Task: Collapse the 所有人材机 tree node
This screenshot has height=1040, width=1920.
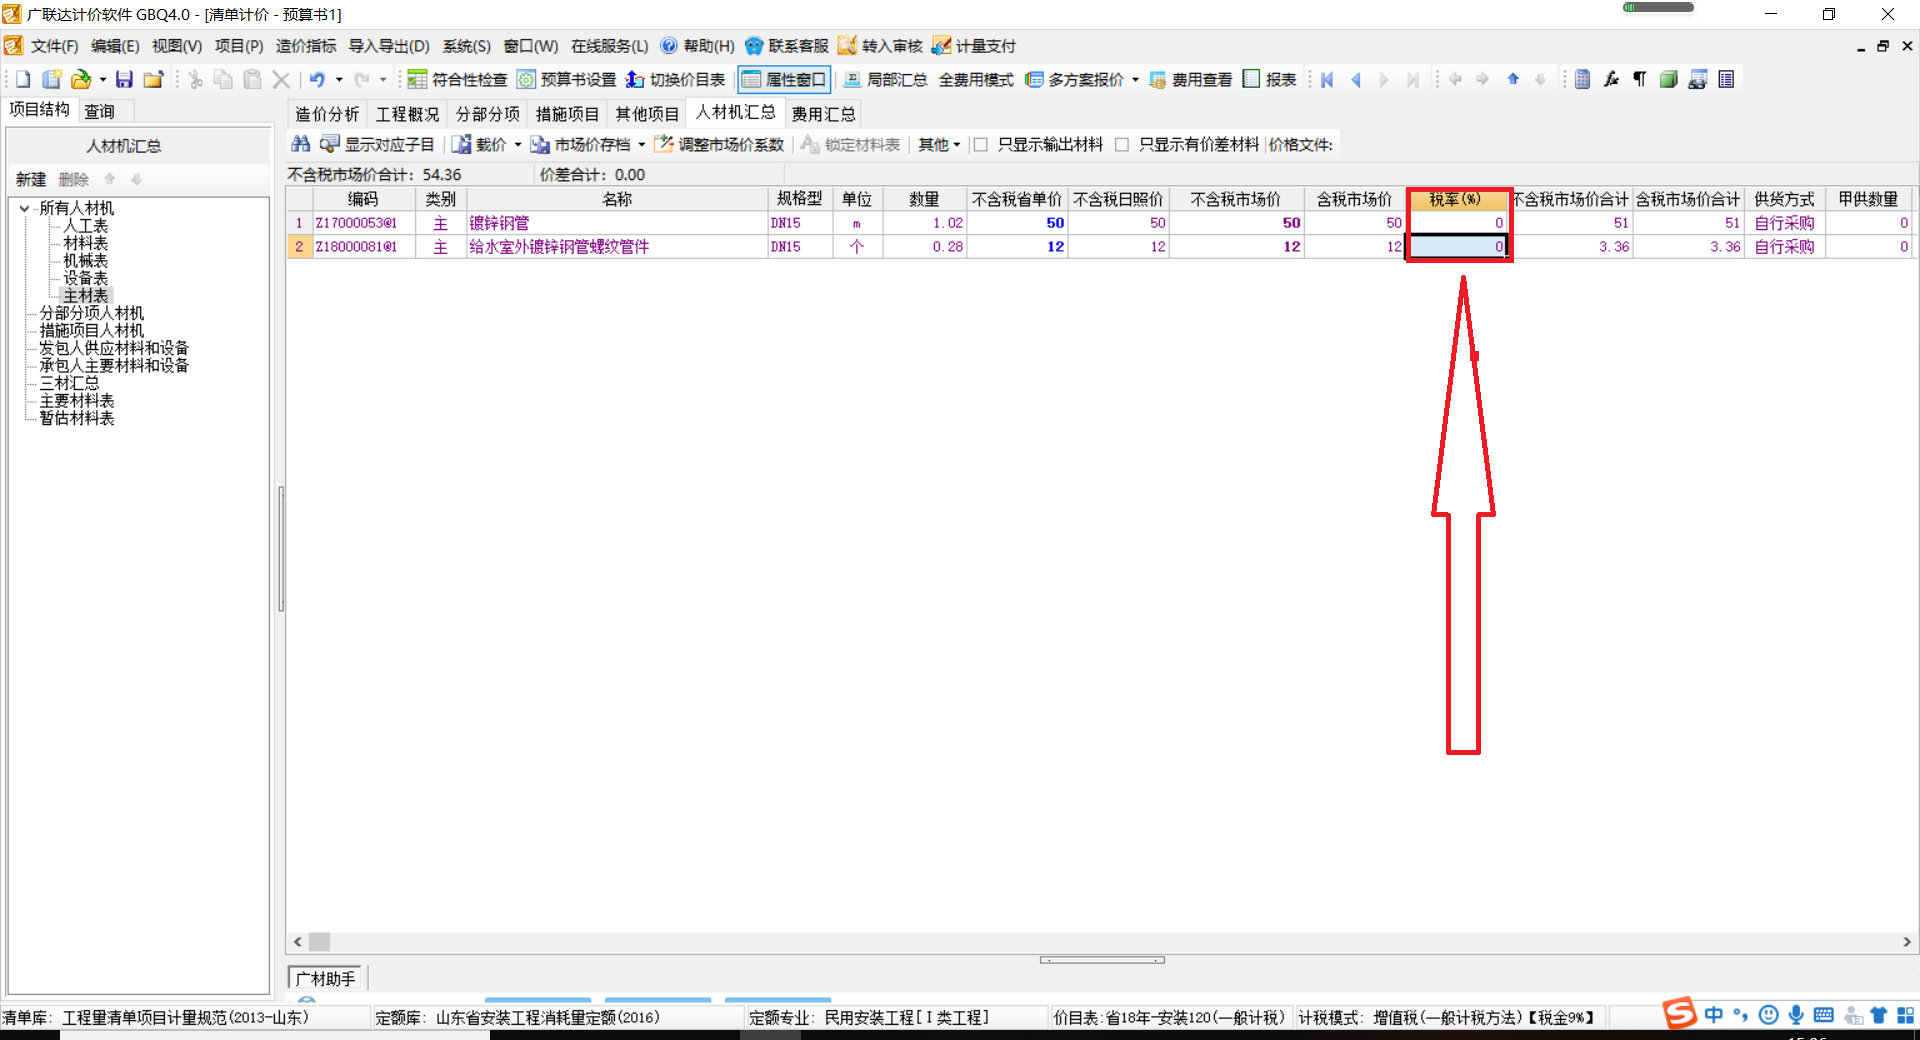Action: point(24,208)
